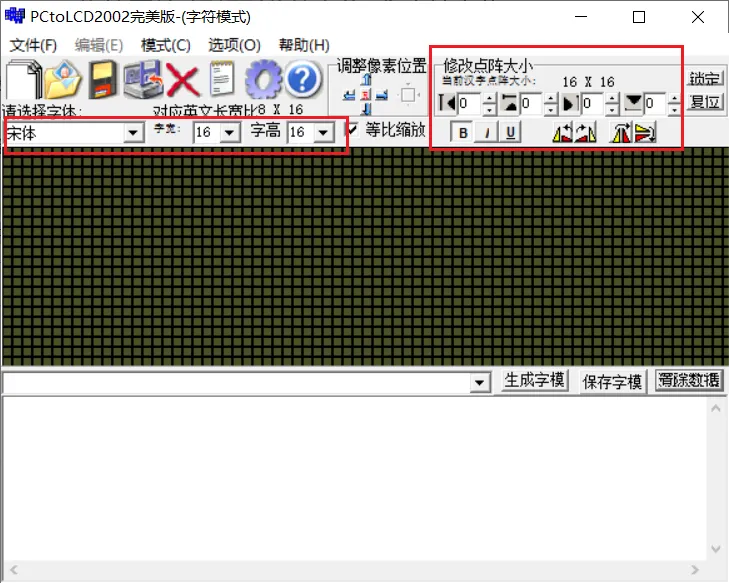This screenshot has width=729, height=583.
Task: Open the 编辑(E) menu
Action: click(x=99, y=45)
